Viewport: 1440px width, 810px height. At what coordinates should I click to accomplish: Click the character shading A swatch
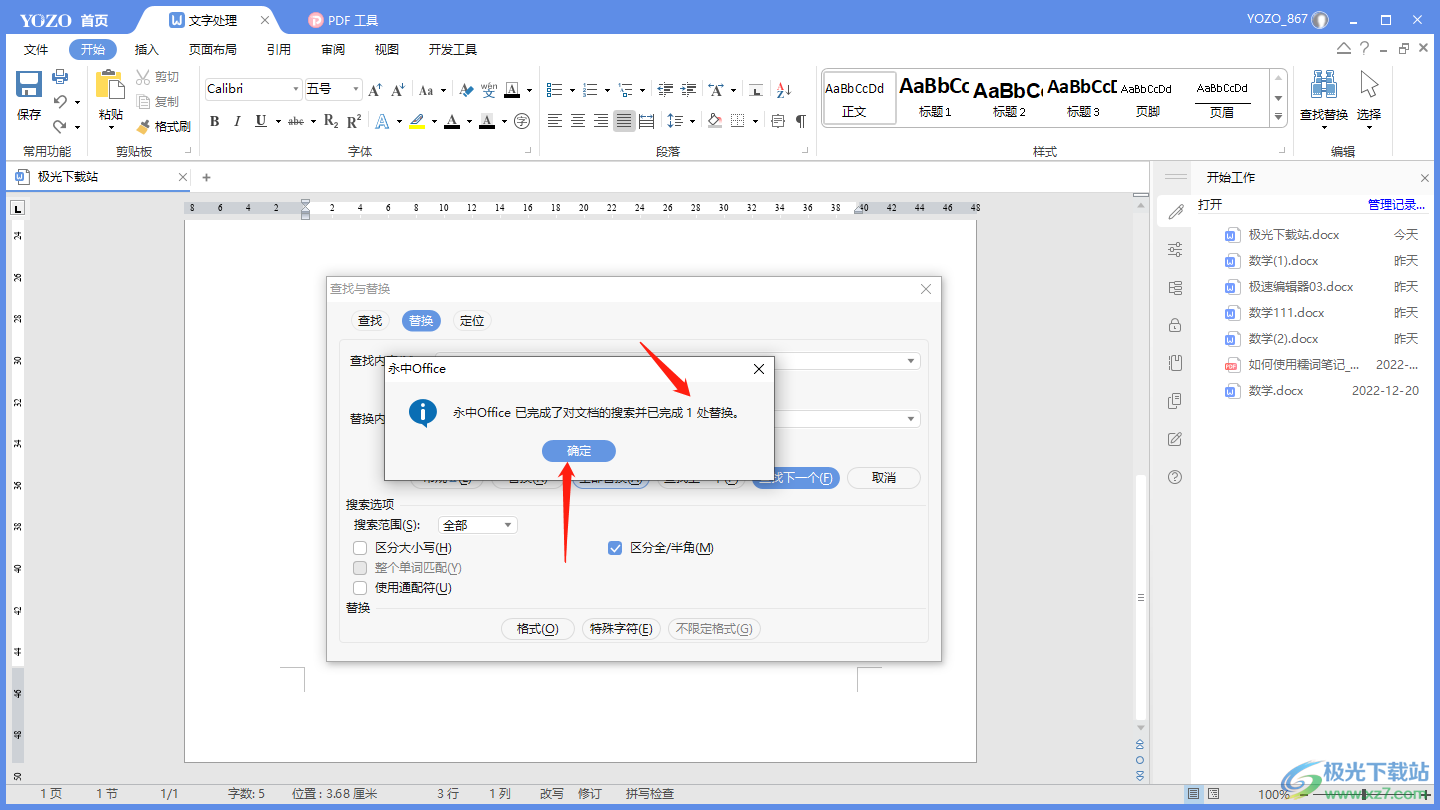[487, 121]
